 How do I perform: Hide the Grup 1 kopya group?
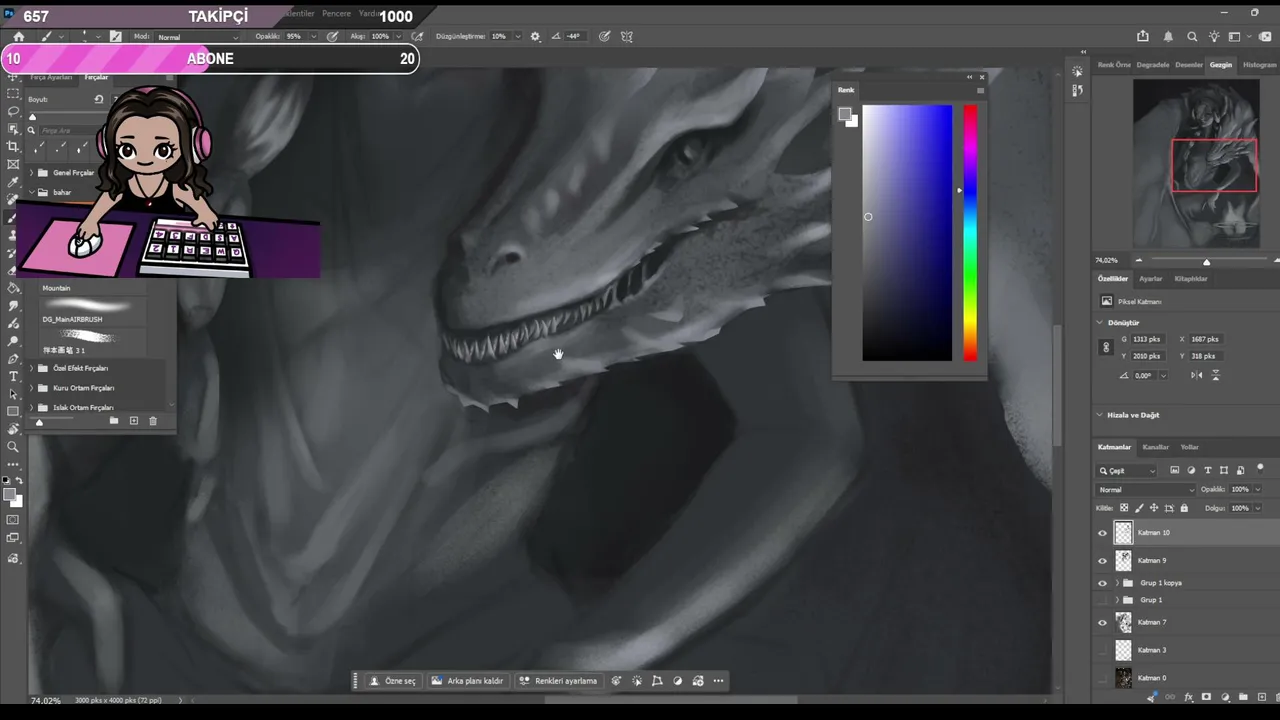coord(1103,583)
